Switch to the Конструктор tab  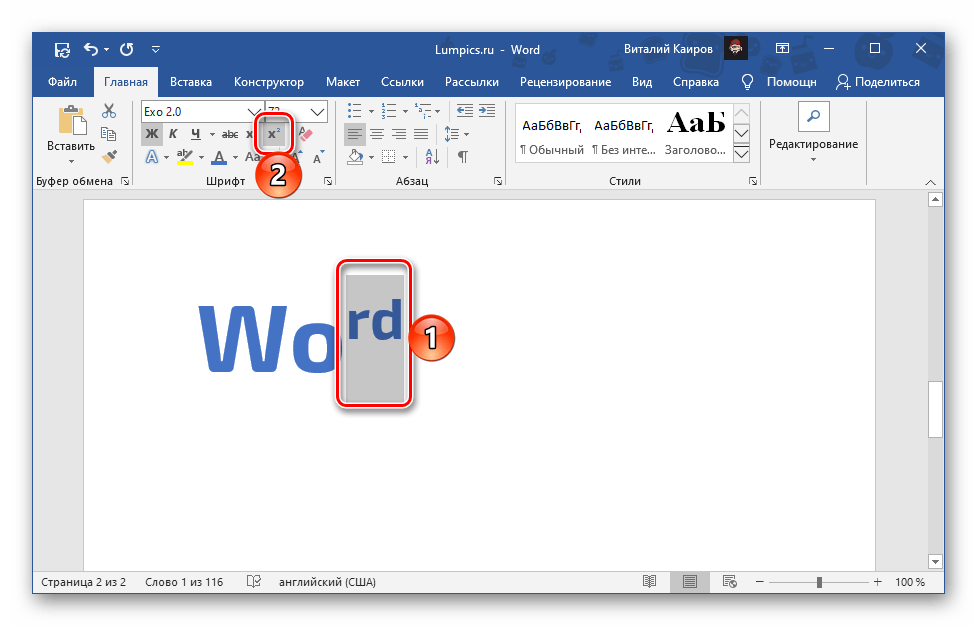click(x=269, y=82)
